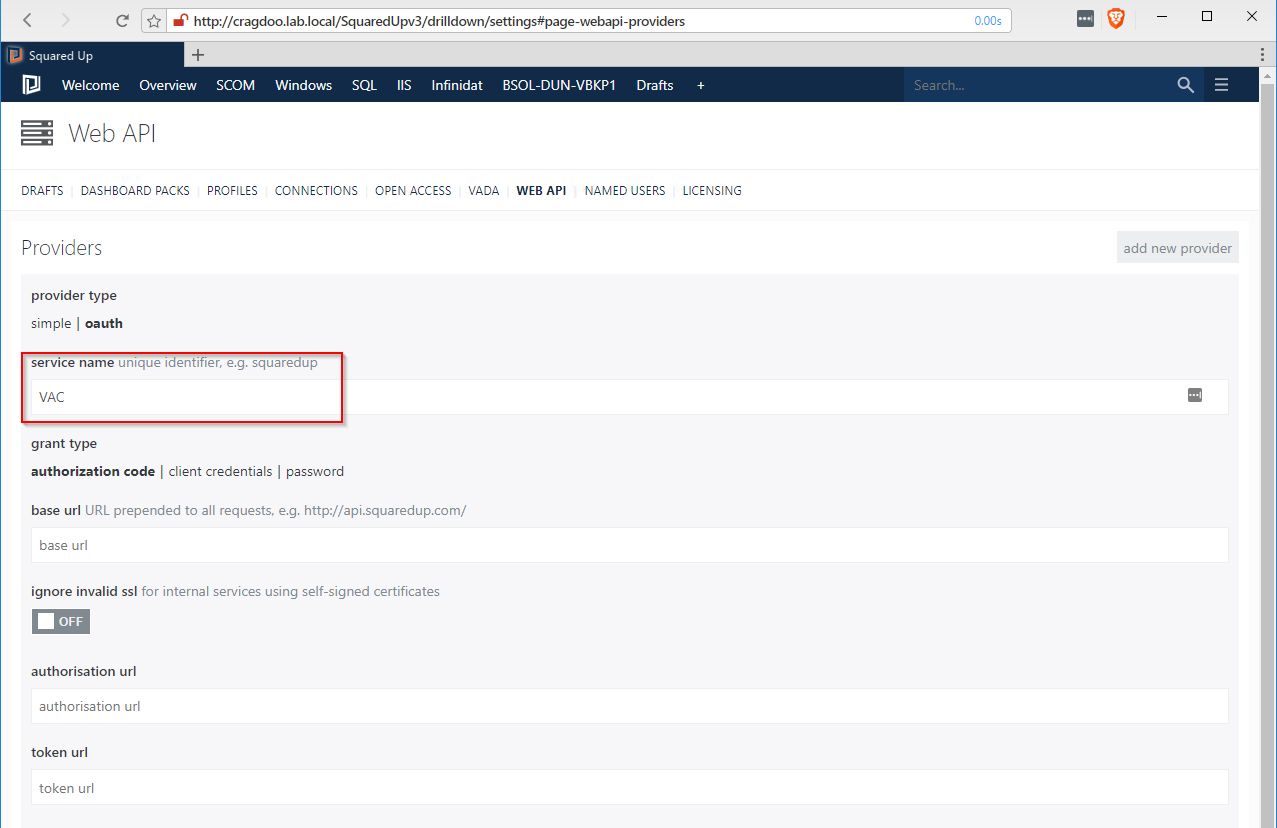Open the SQL menu item

point(364,85)
